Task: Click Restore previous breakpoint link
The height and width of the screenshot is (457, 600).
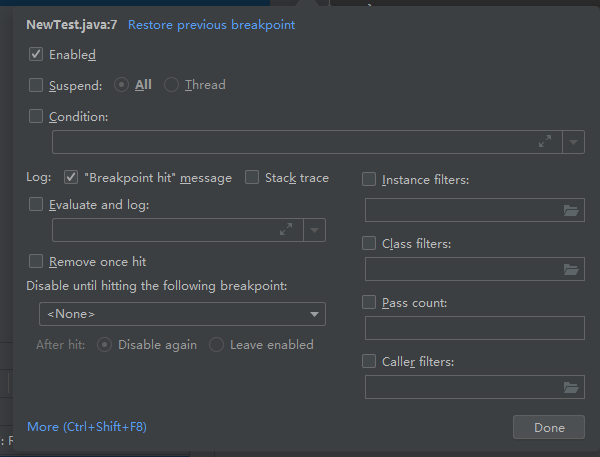Action: (211, 25)
